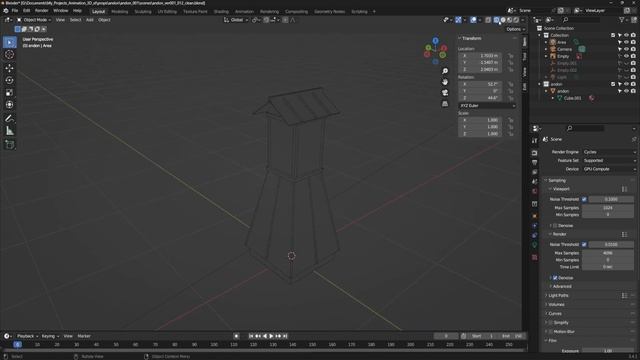Open the timeline Playback popover

(x=27, y=336)
